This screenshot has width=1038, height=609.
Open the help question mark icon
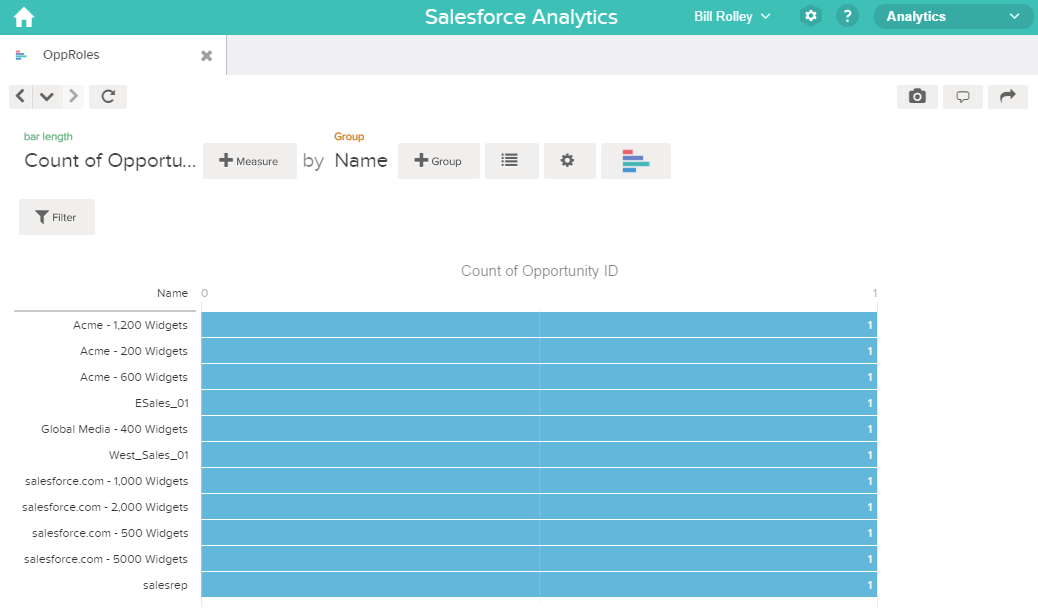[x=847, y=16]
